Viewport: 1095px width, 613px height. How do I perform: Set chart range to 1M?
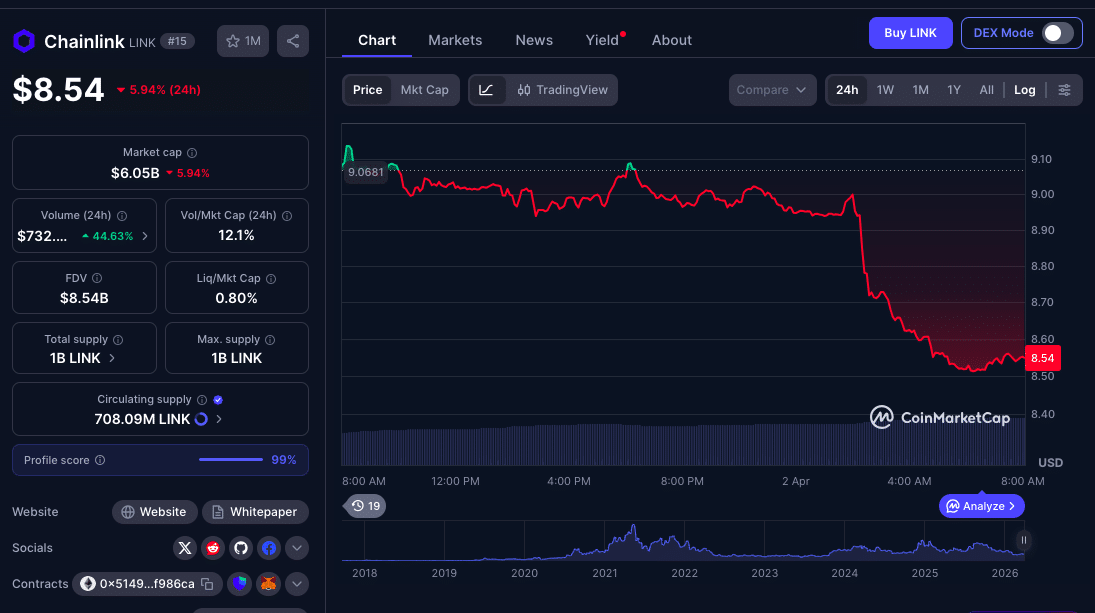coord(920,90)
